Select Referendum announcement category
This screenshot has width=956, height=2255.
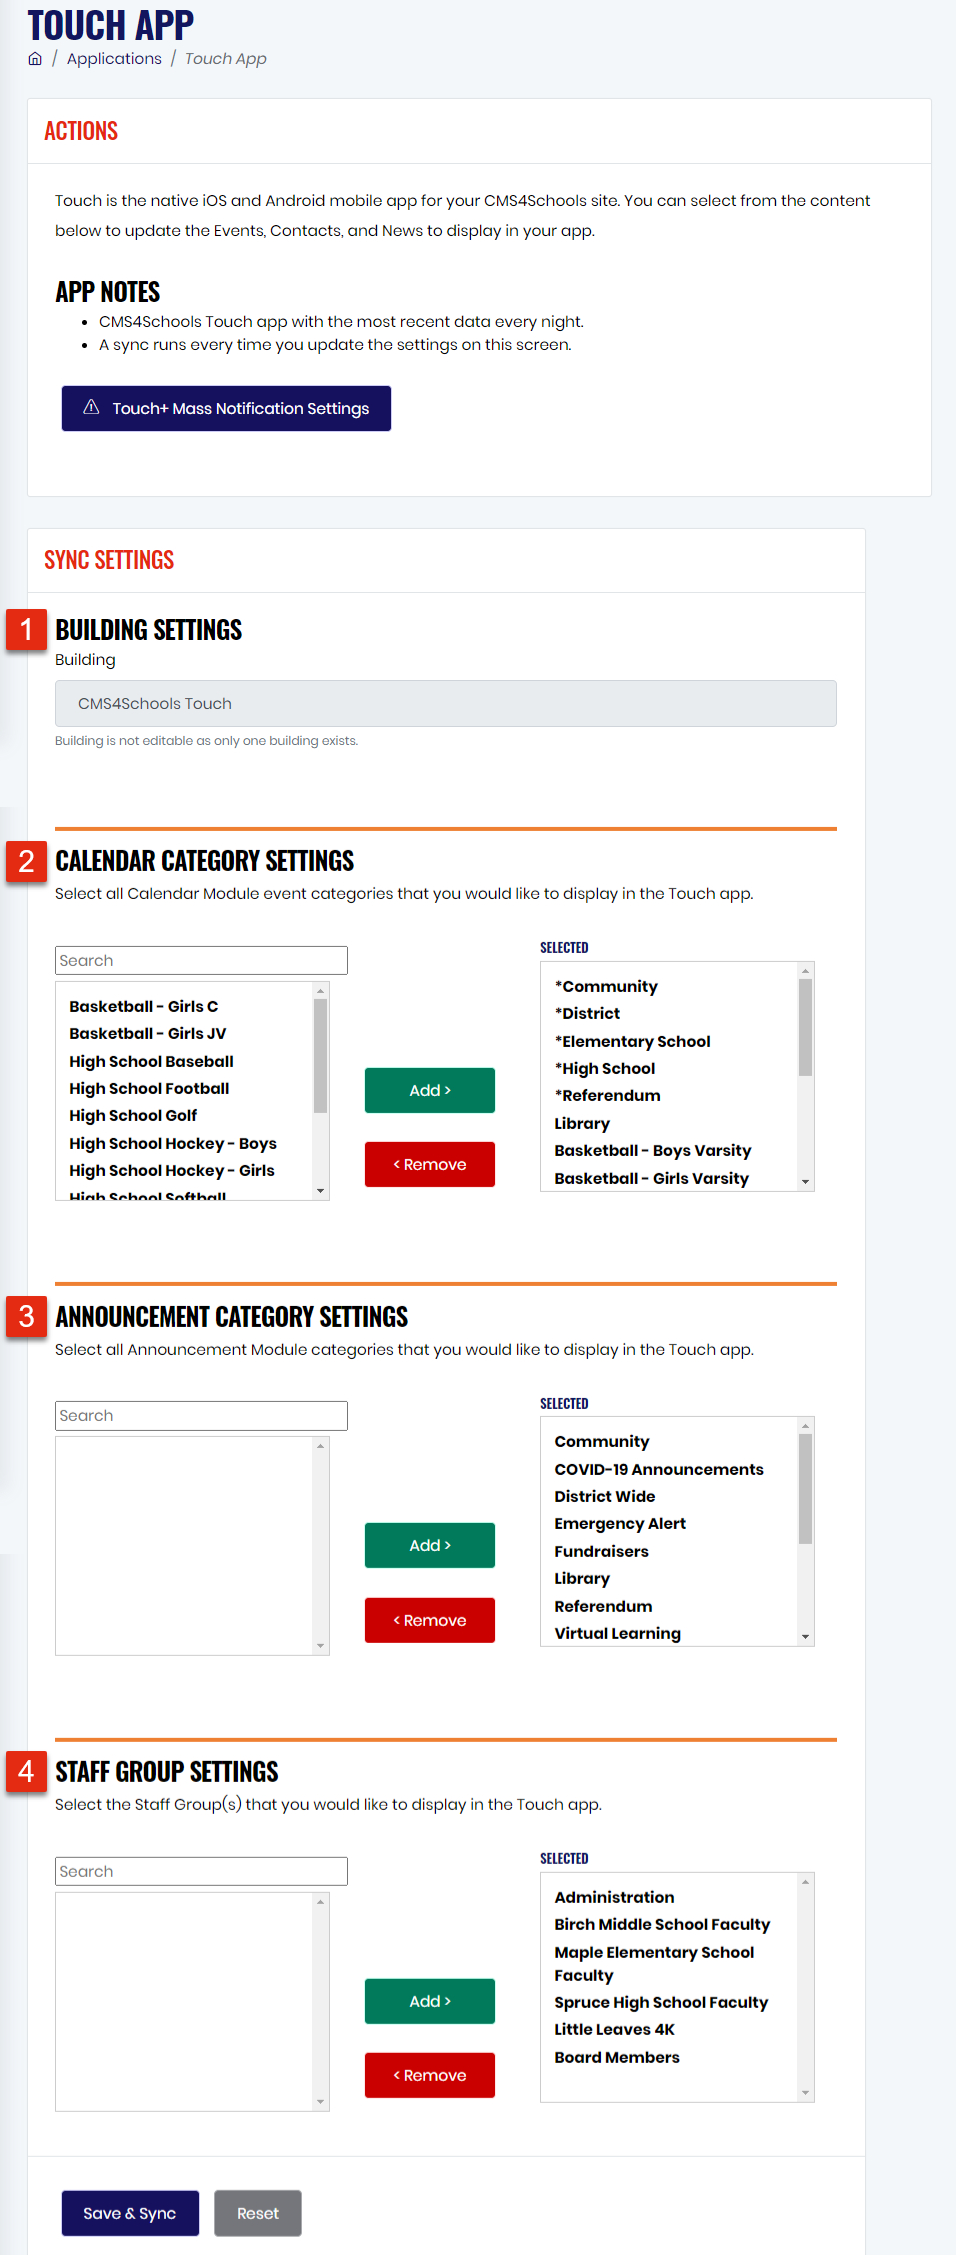coord(603,1606)
